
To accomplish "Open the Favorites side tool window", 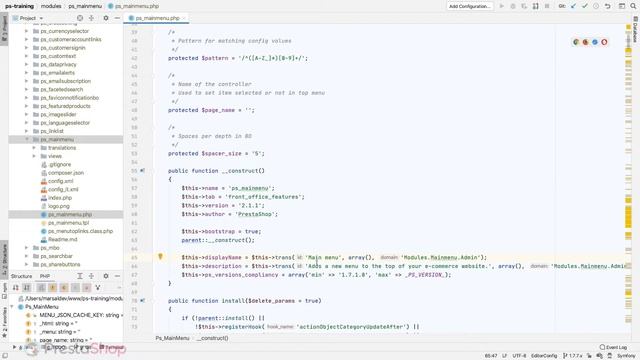I will [4, 322].
